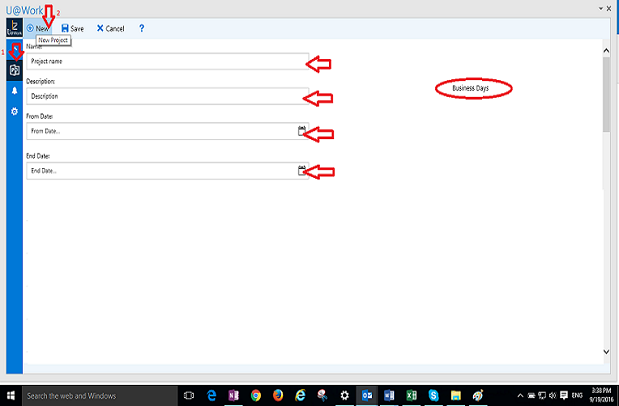Focus the Description text field

pos(160,97)
